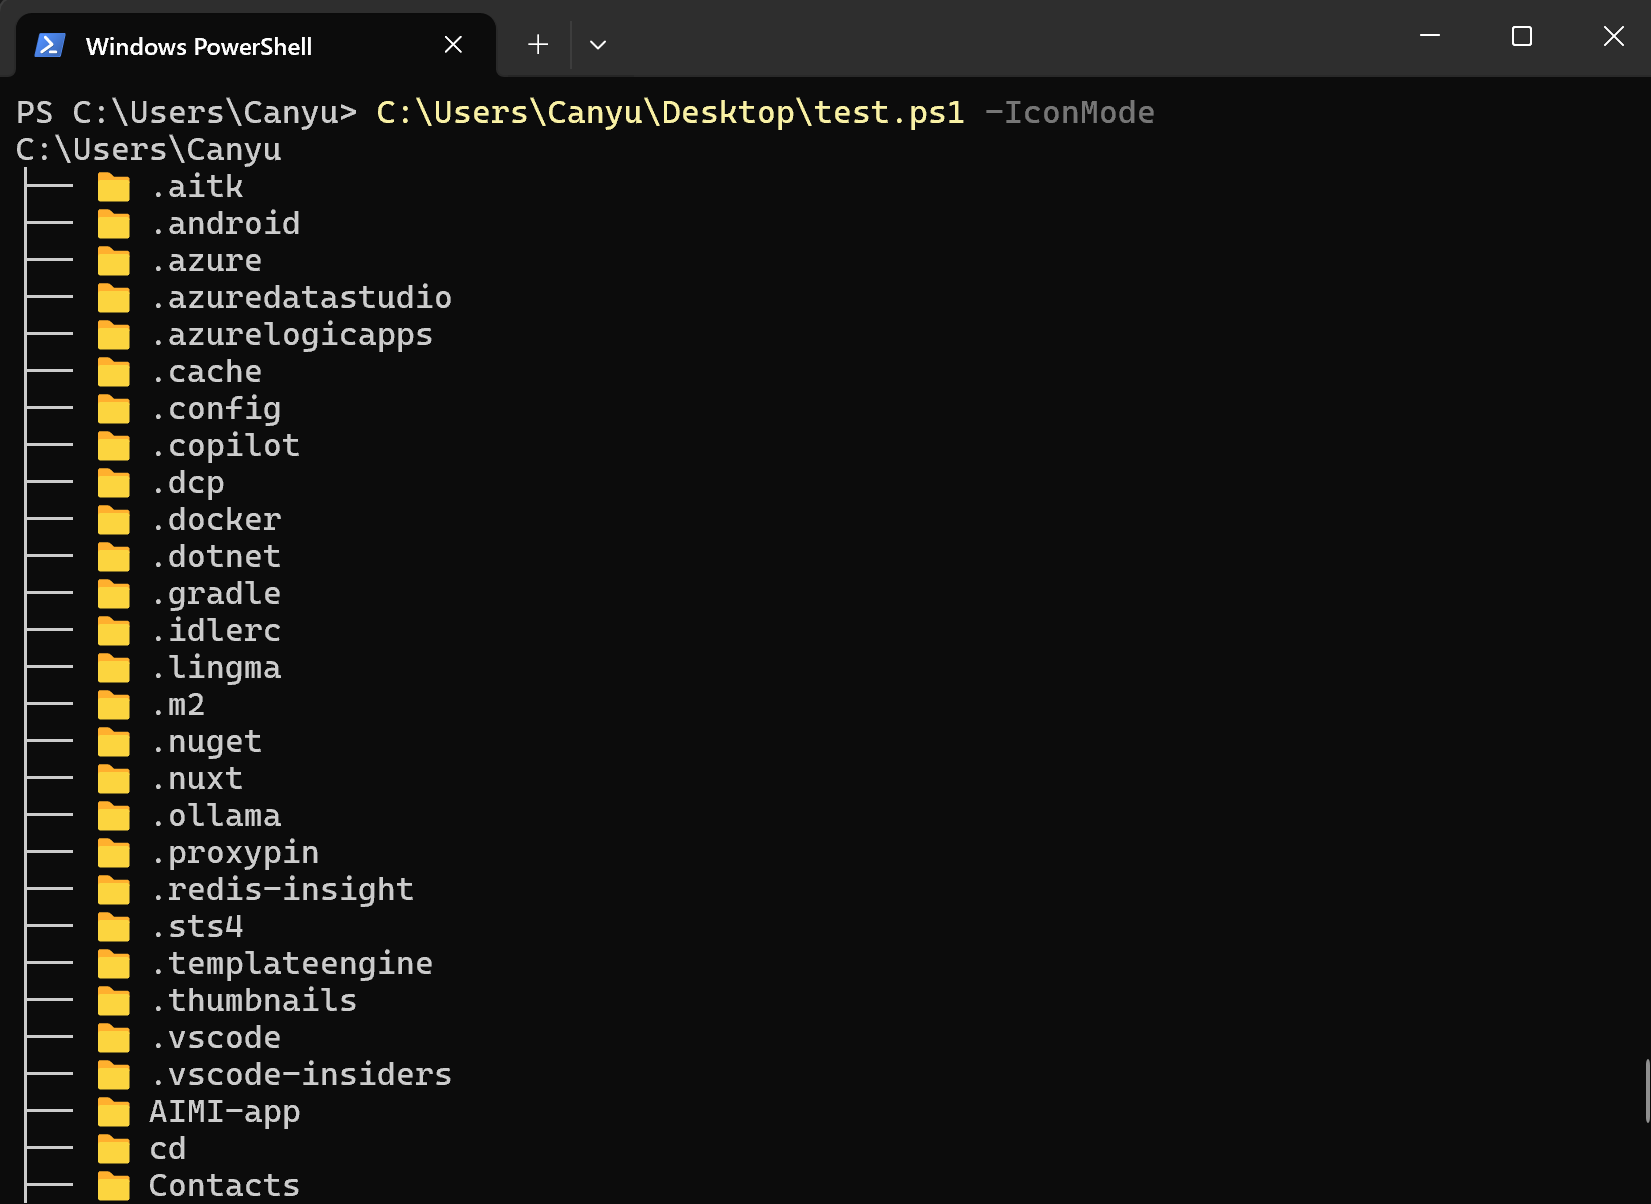Select the folder icon next to cd
Image resolution: width=1651 pixels, height=1204 pixels.
114,1150
